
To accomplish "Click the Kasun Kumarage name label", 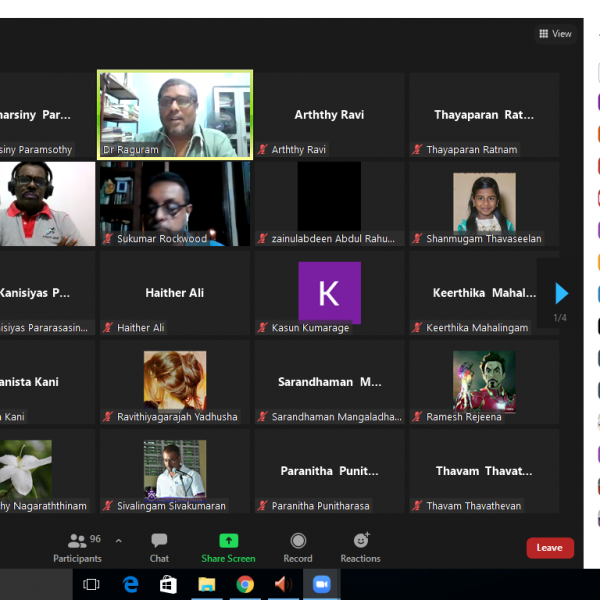I will pos(310,328).
